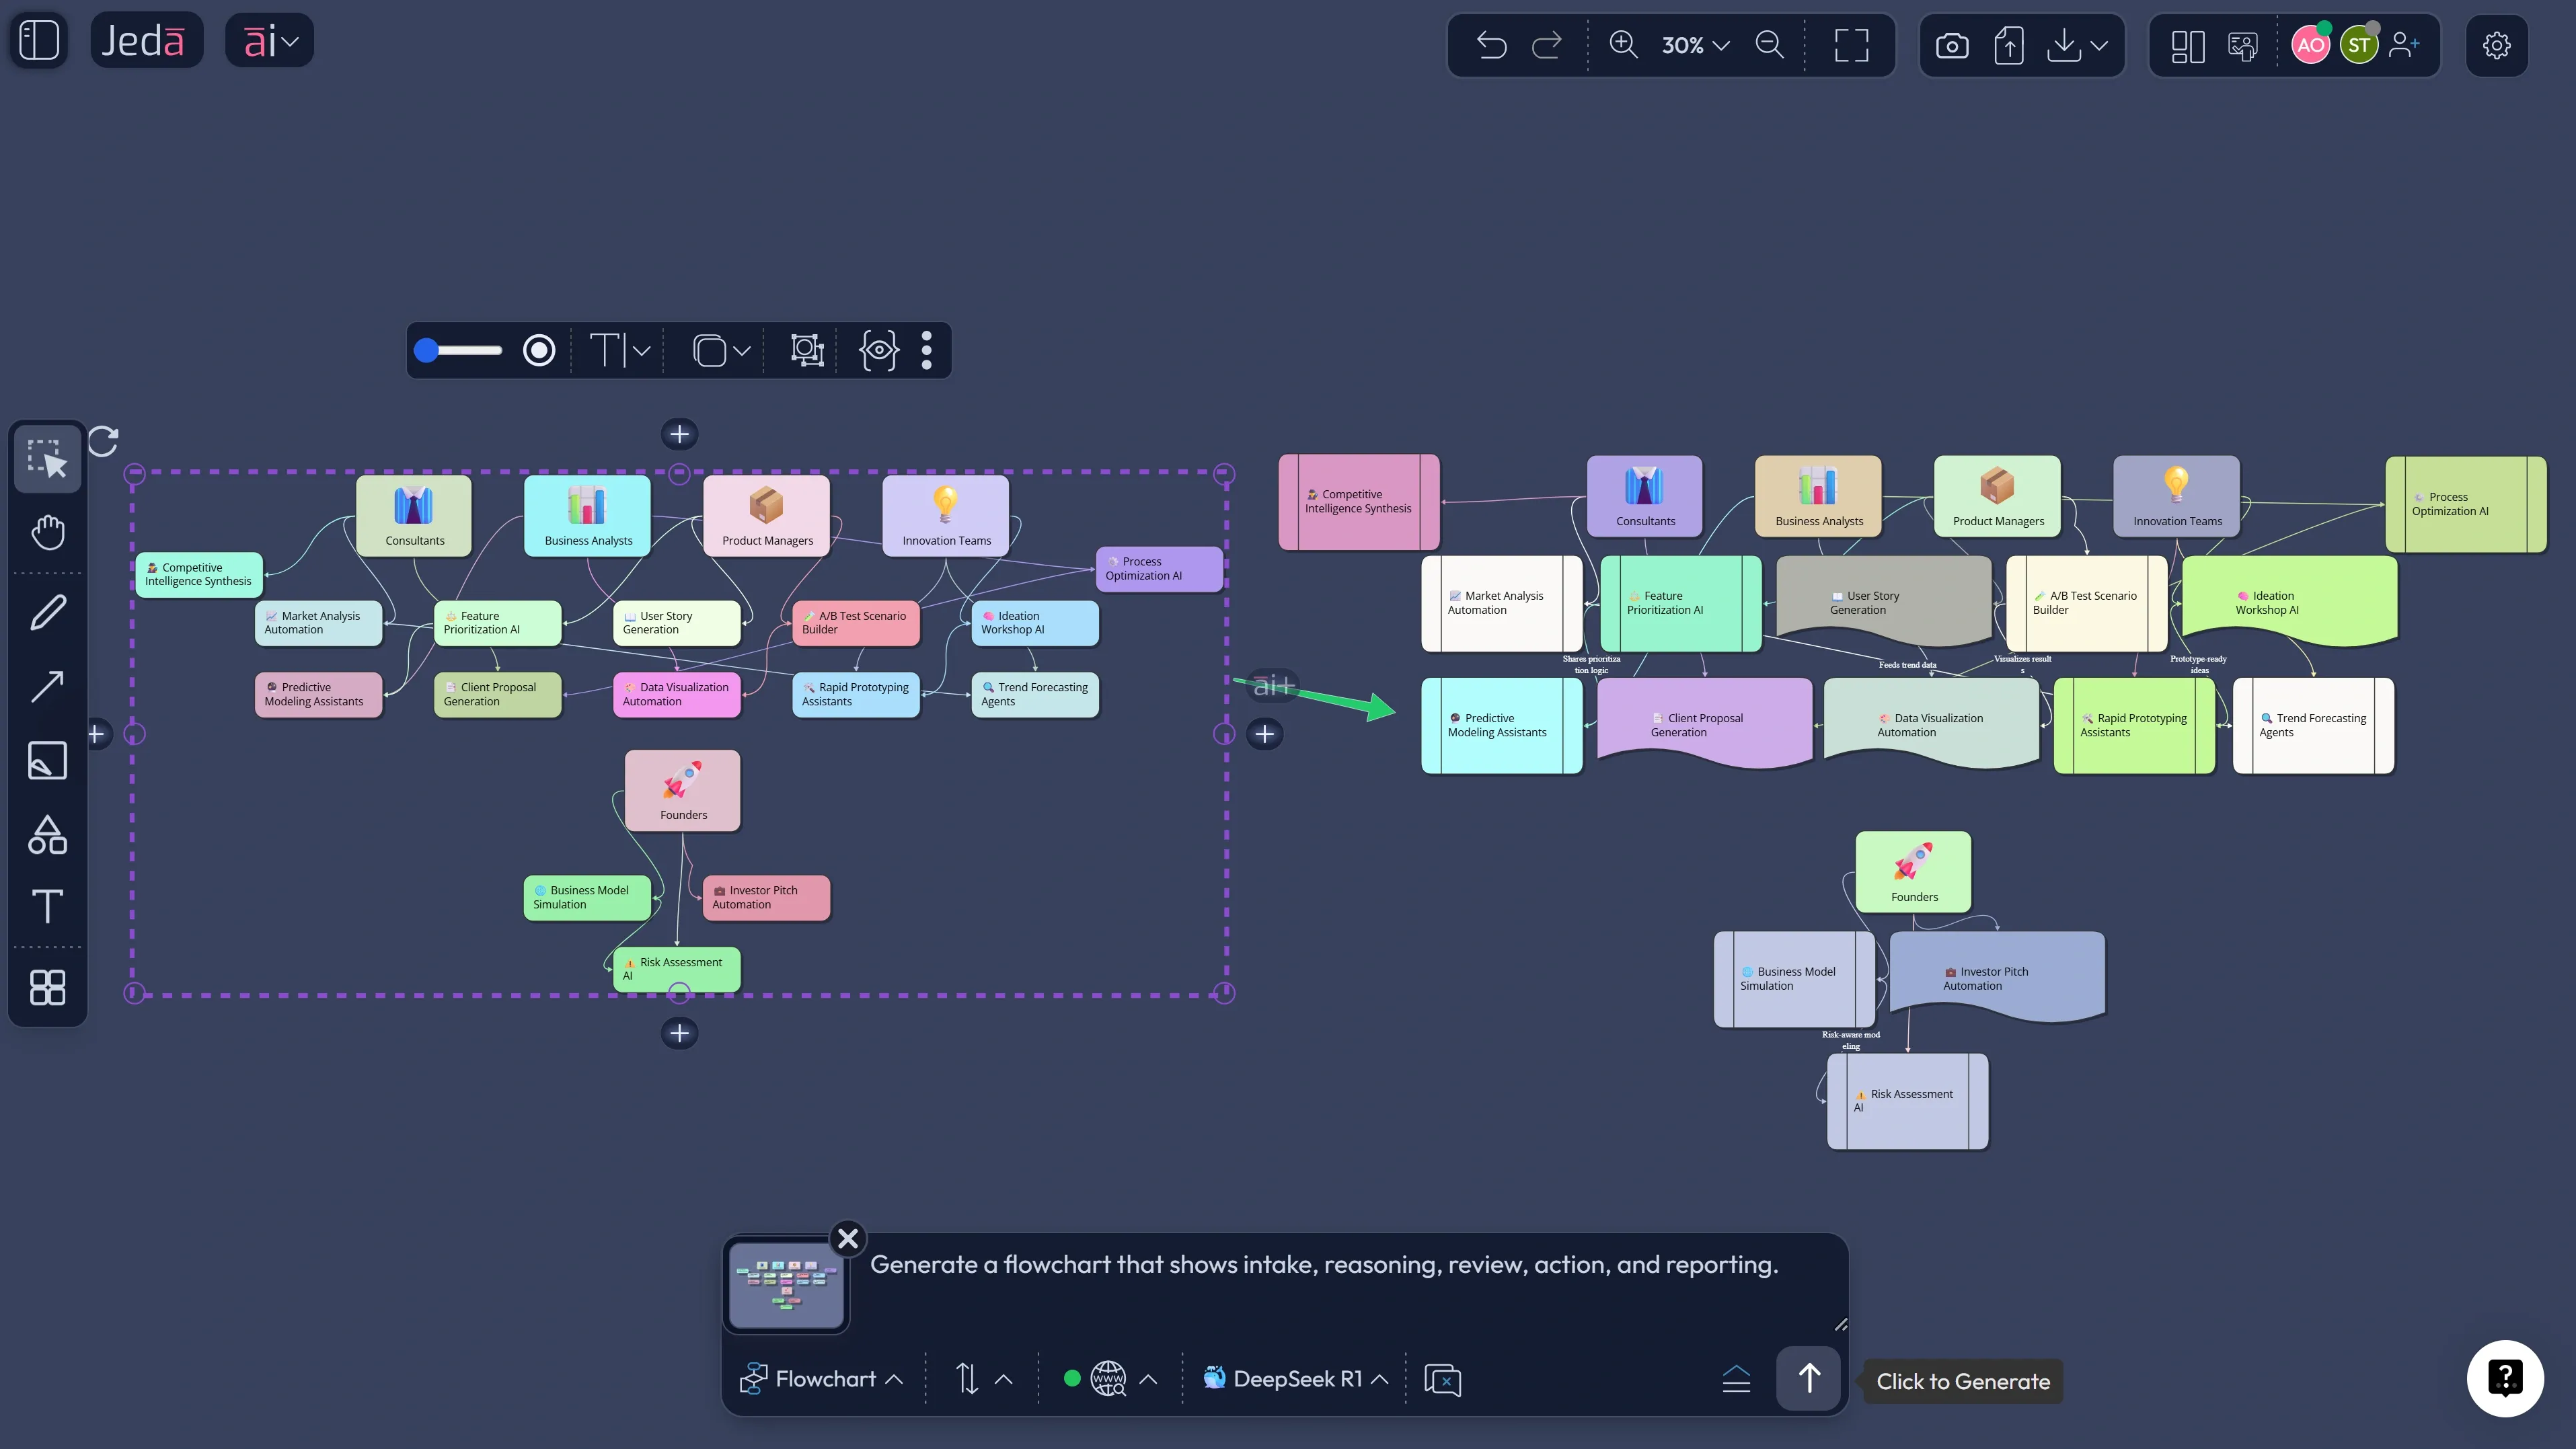Open the Hand pan tool
Screen dimensions: 2576x1449
tap(46, 533)
